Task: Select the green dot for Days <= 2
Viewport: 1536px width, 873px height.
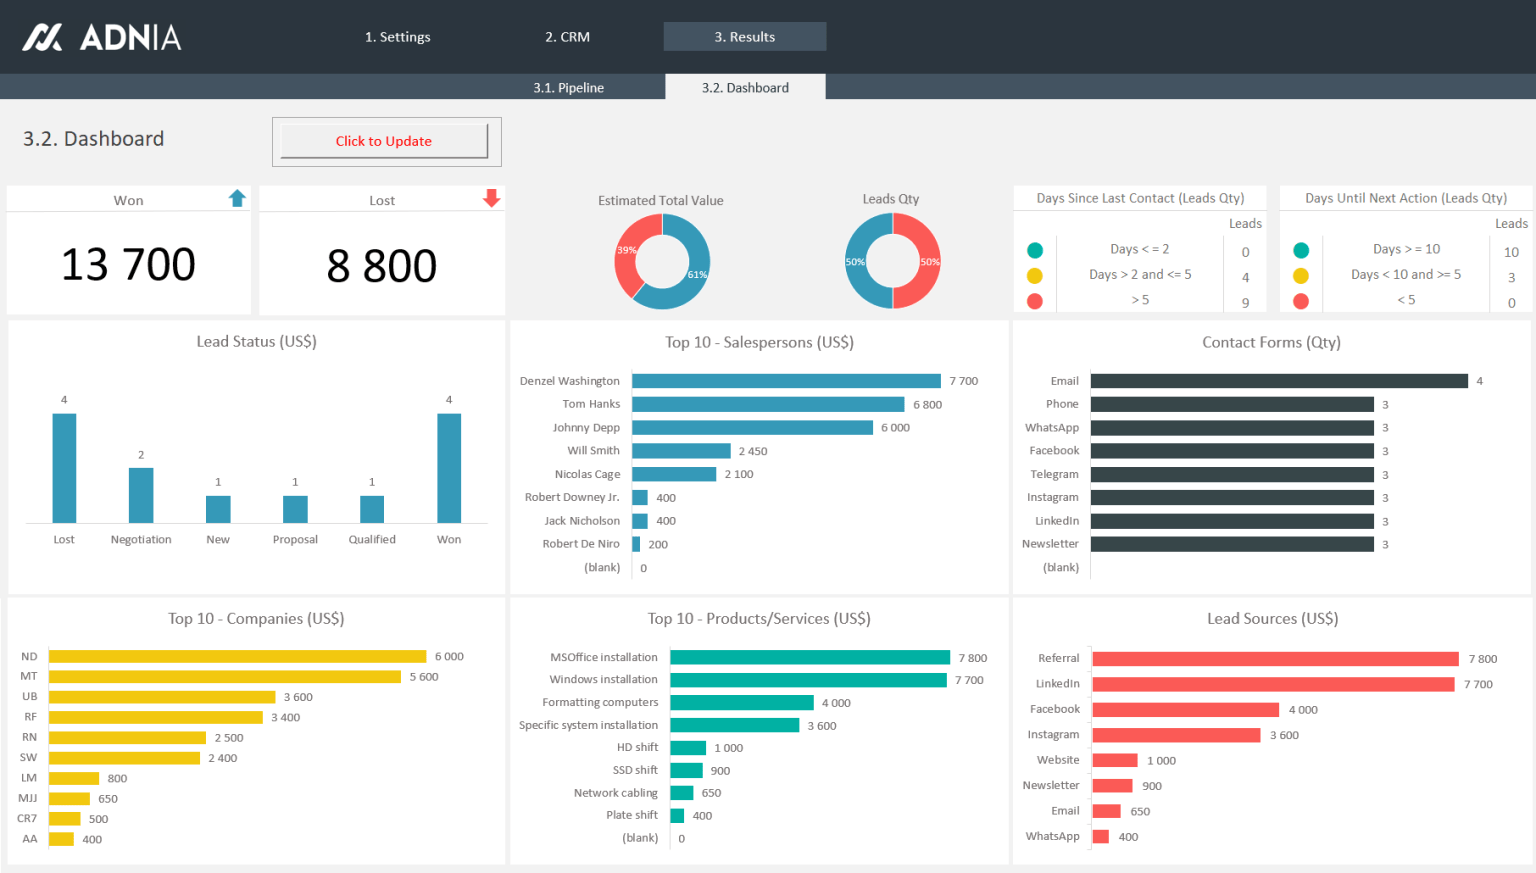Action: [x=1035, y=250]
